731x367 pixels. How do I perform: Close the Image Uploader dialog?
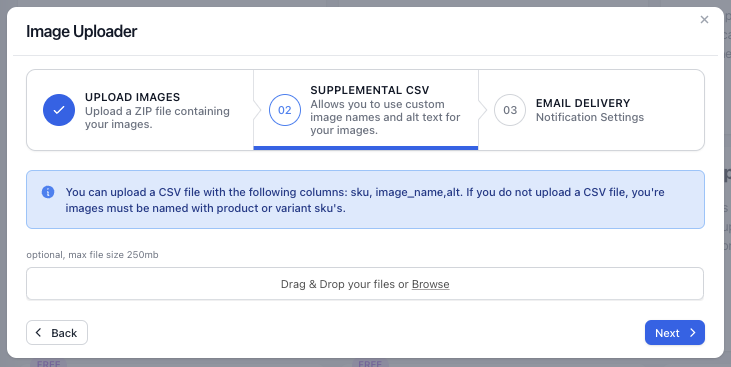[704, 20]
